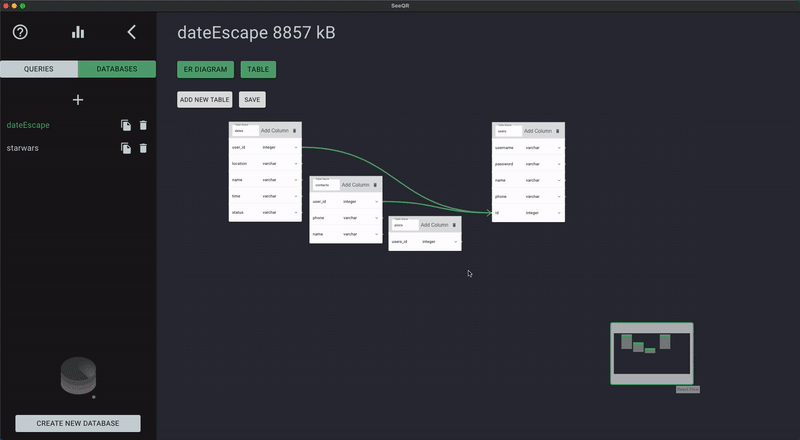Delete the starwars database via trash icon

[143, 148]
